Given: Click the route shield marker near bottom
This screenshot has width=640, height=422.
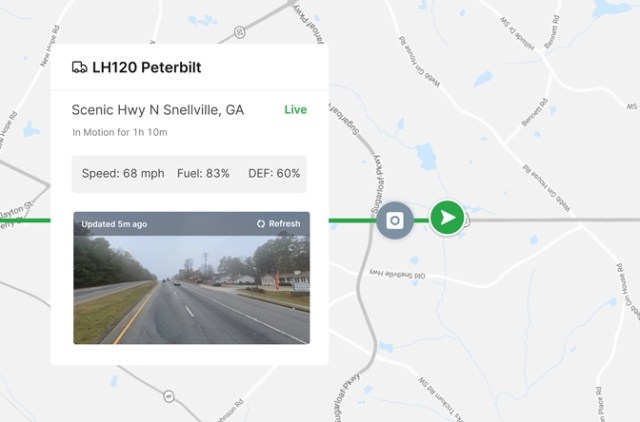Looking at the screenshot, I should (x=169, y=396).
